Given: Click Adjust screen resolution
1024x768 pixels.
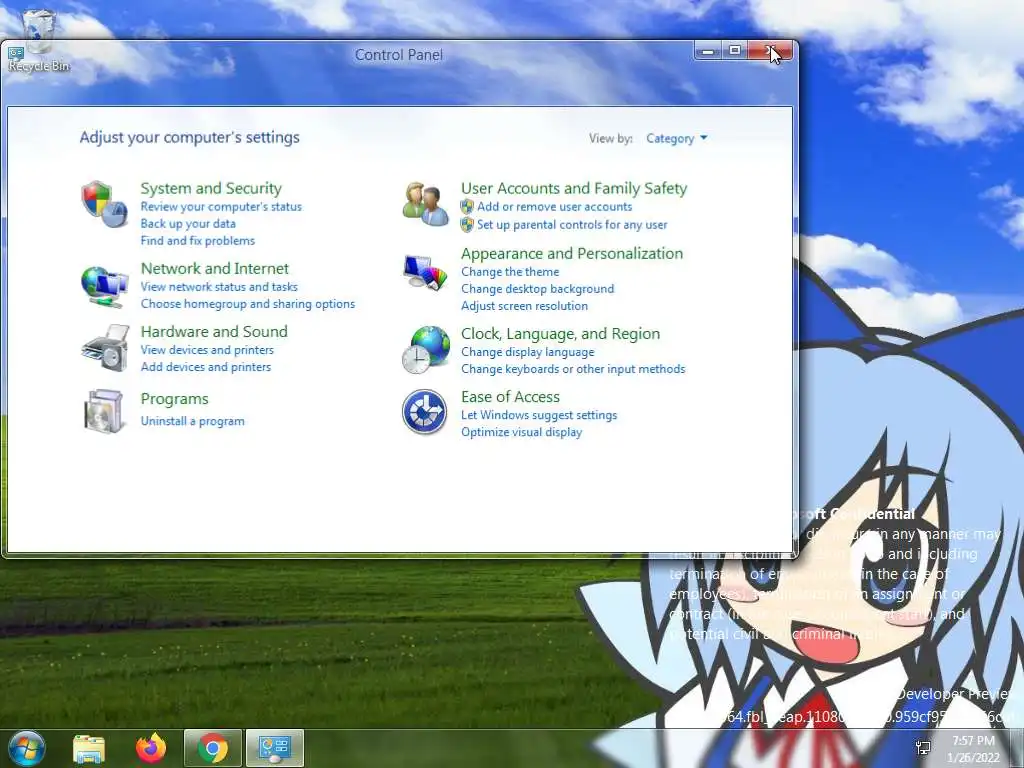Looking at the screenshot, I should click(524, 306).
